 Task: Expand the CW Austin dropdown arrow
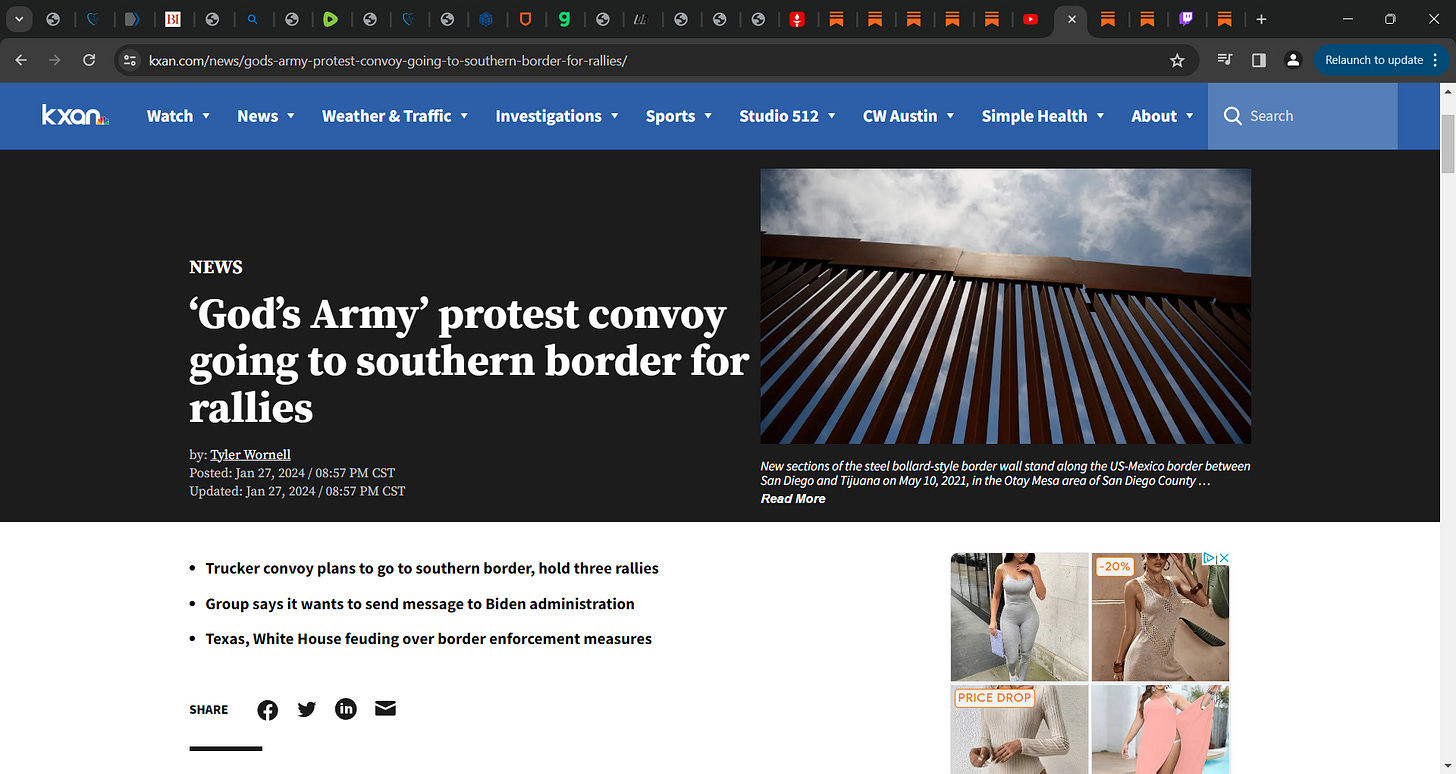tap(950, 116)
